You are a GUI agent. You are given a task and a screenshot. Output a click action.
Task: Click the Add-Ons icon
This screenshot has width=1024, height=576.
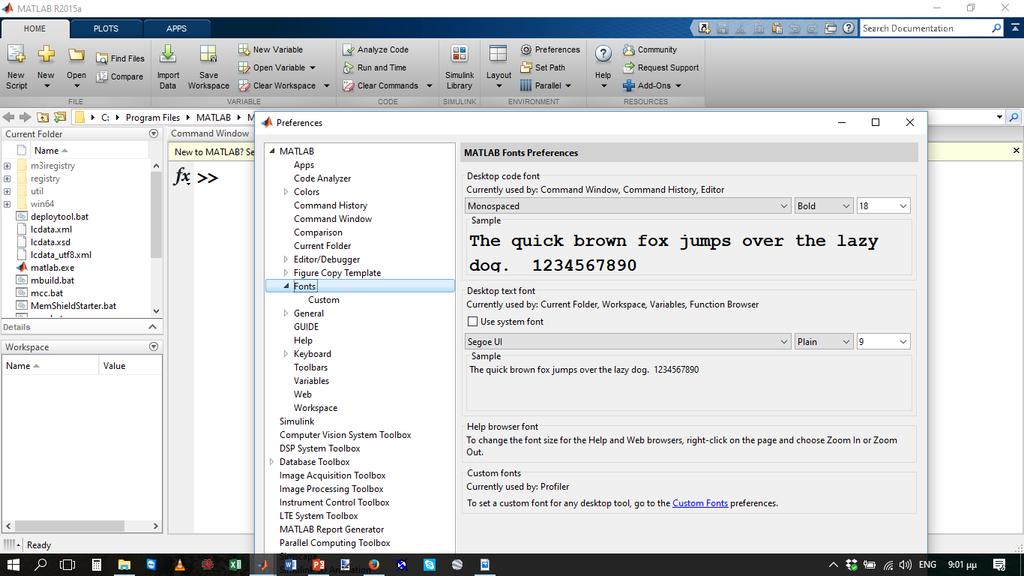tap(629, 86)
